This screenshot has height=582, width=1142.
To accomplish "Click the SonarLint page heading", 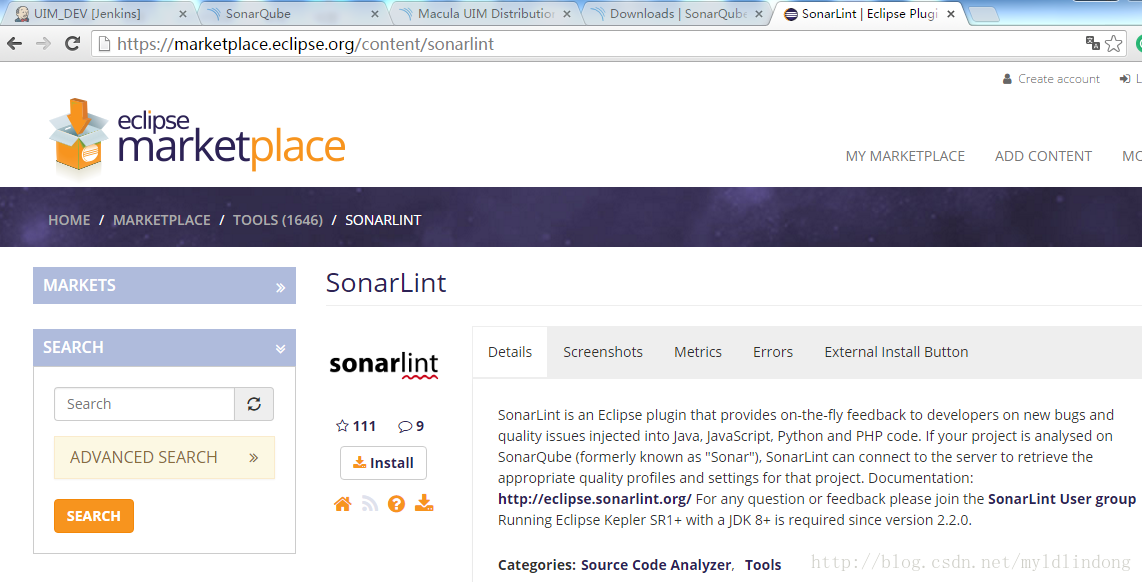I will (x=386, y=283).
